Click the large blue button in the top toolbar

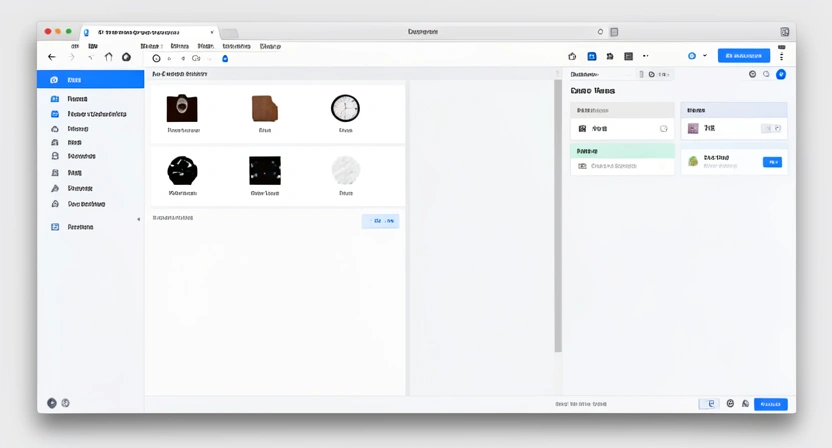click(743, 56)
